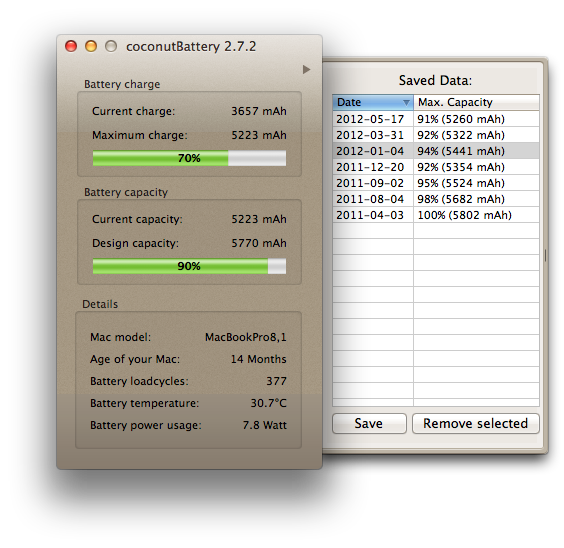564x548 pixels.
Task: Click the 90% battery capacity bar
Action: point(189,266)
